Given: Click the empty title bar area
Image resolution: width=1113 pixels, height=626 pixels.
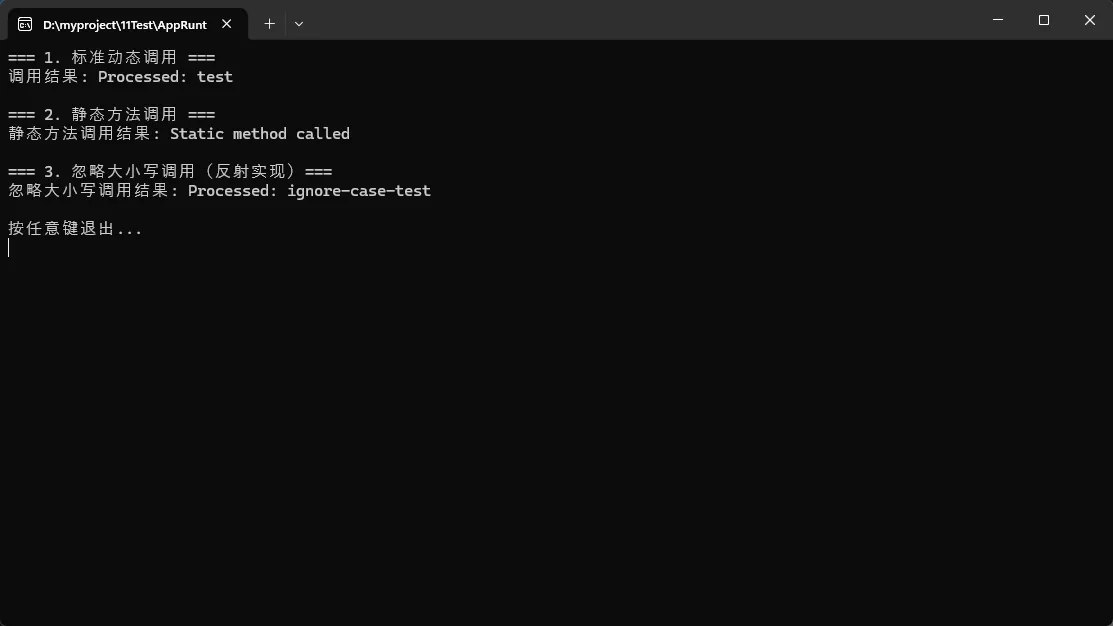Looking at the screenshot, I should [640, 20].
